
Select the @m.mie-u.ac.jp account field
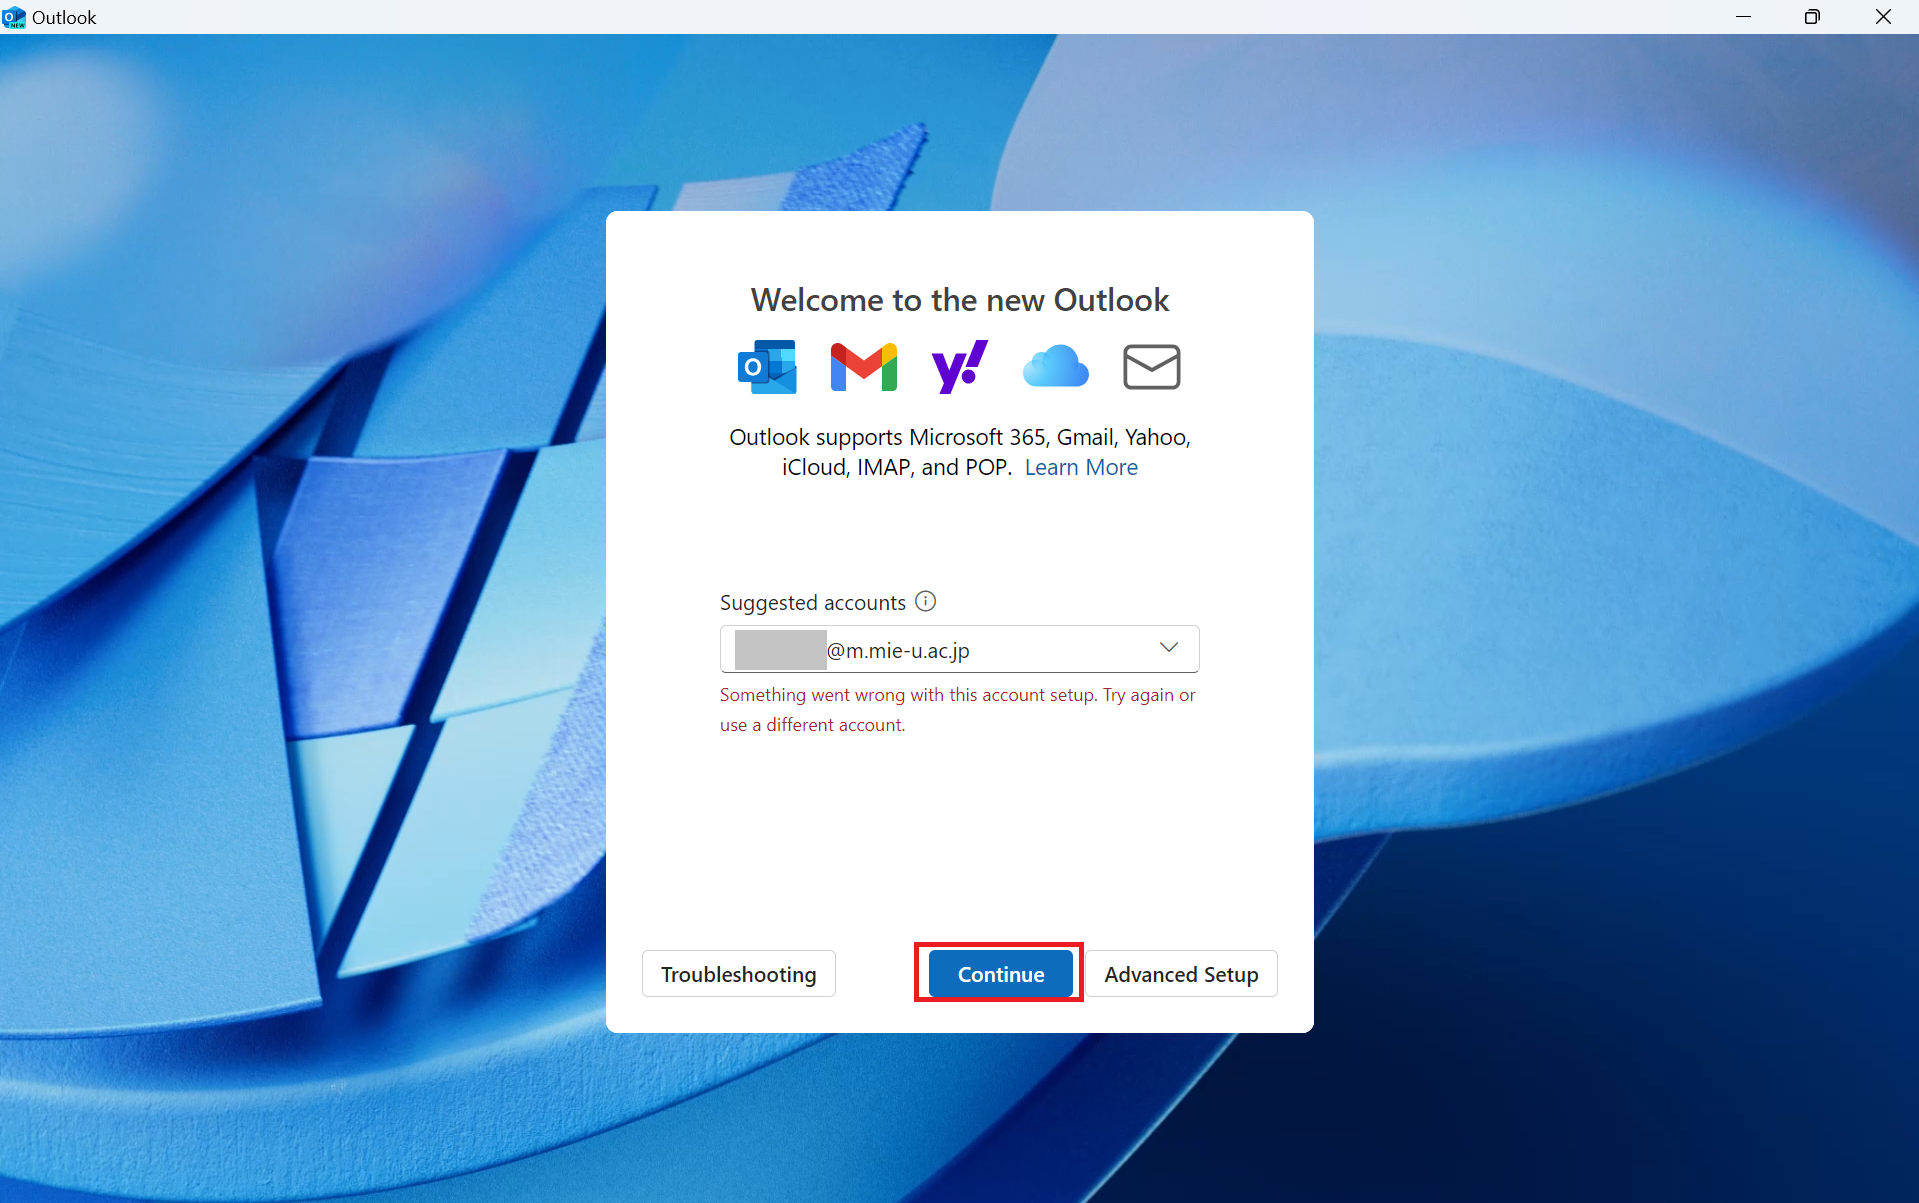click(959, 649)
